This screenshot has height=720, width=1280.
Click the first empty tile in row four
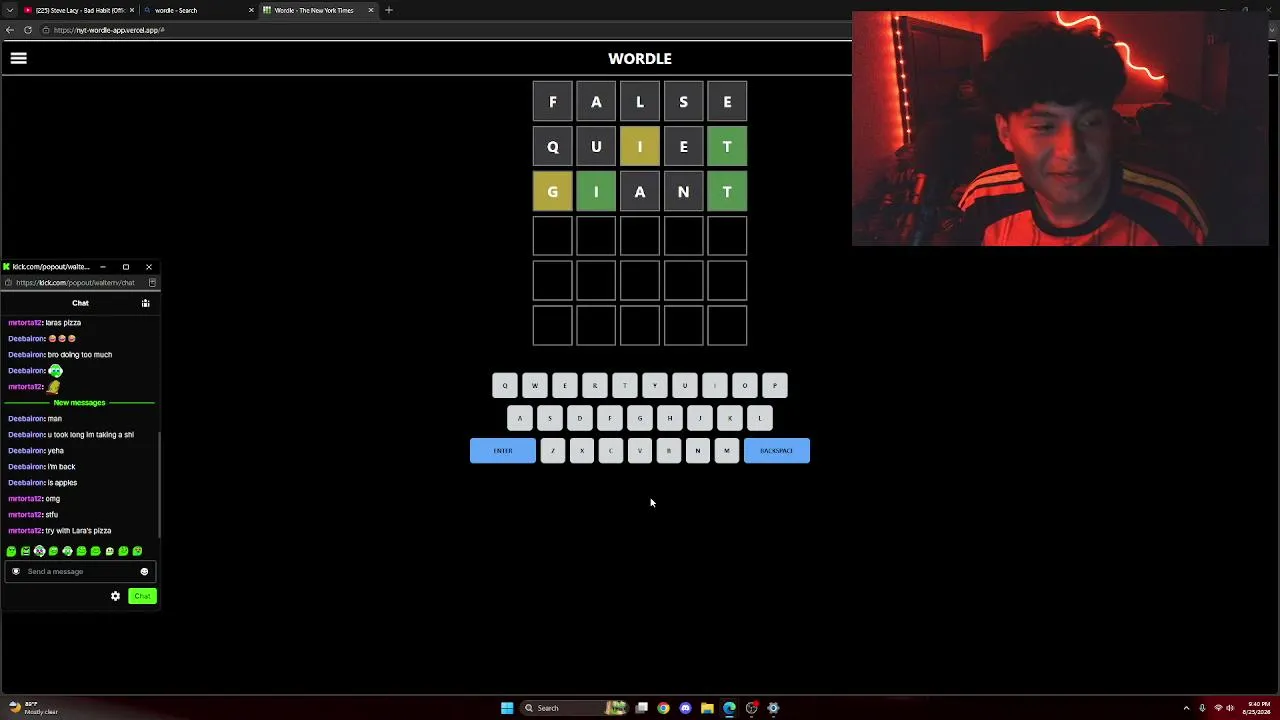coord(553,236)
